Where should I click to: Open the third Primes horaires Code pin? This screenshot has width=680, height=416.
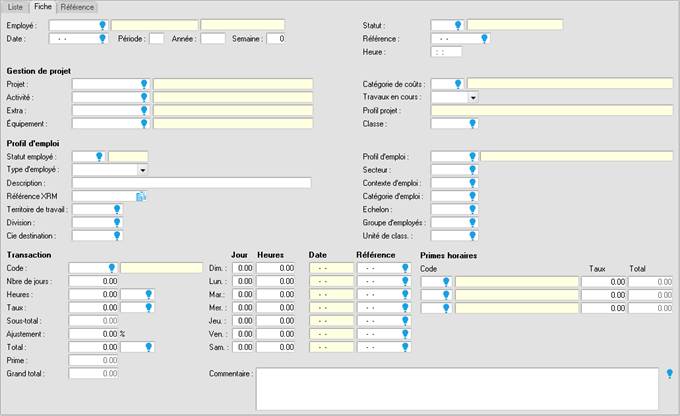[x=446, y=308]
